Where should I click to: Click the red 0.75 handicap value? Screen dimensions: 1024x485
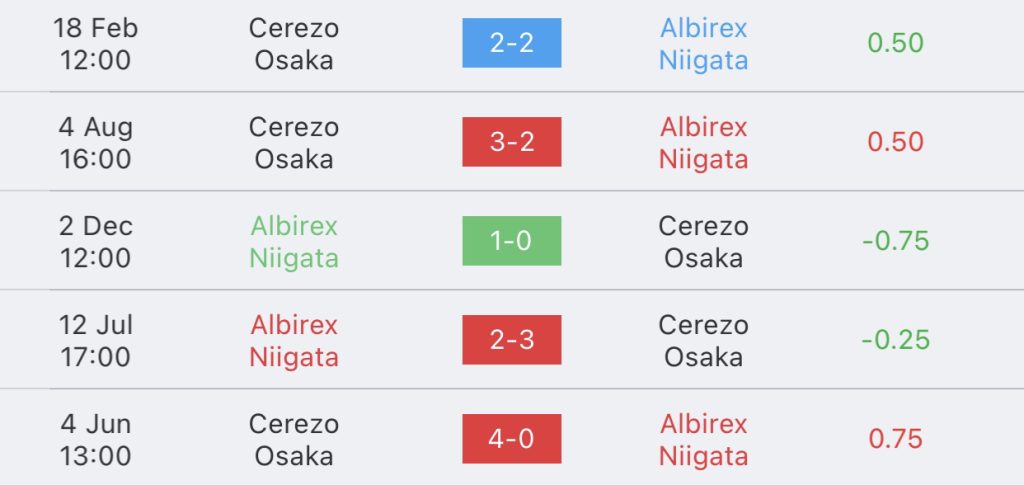[x=895, y=439]
